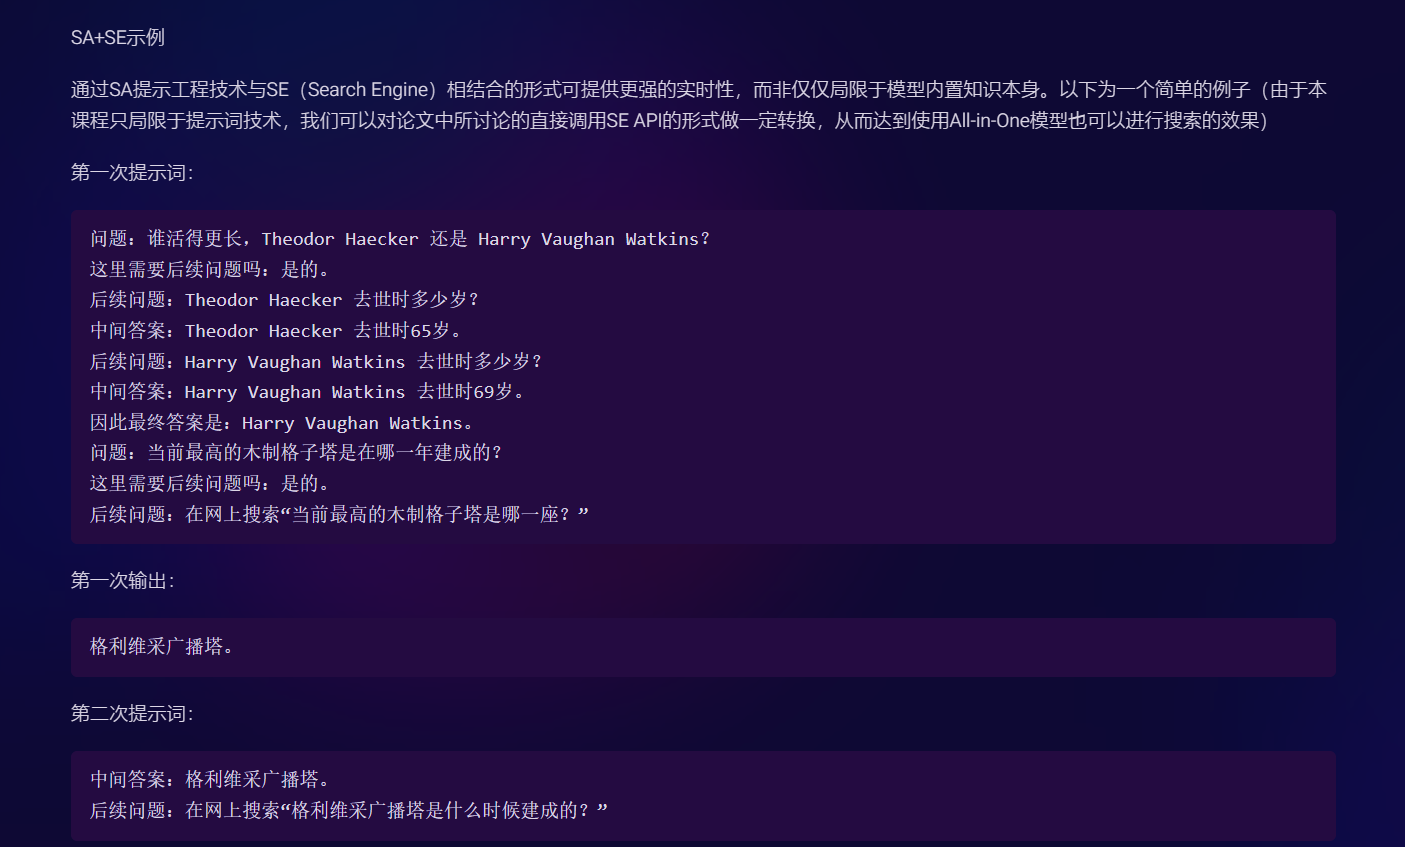Select the "第一次输出:" label
This screenshot has width=1405, height=847.
click(x=123, y=581)
